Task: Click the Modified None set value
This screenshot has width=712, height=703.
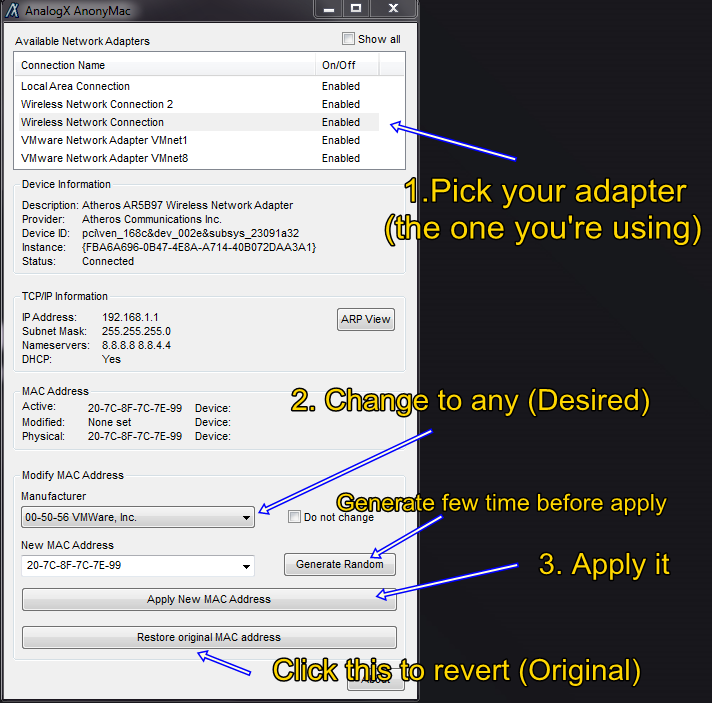Action: coord(109,422)
